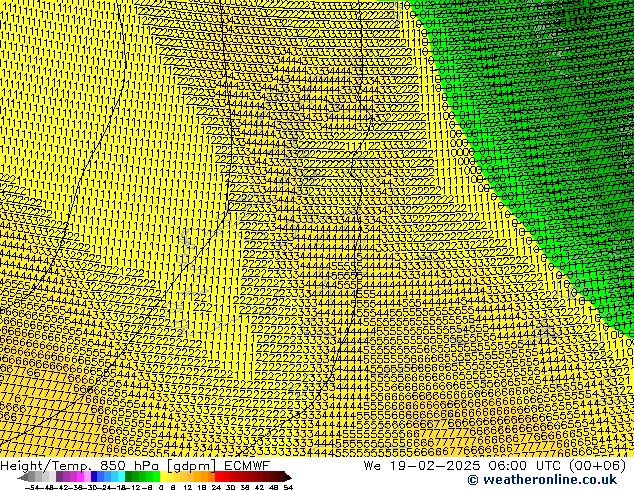
Task: Click the dark brown right arrow cap of the color scale
Action: [288, 477]
